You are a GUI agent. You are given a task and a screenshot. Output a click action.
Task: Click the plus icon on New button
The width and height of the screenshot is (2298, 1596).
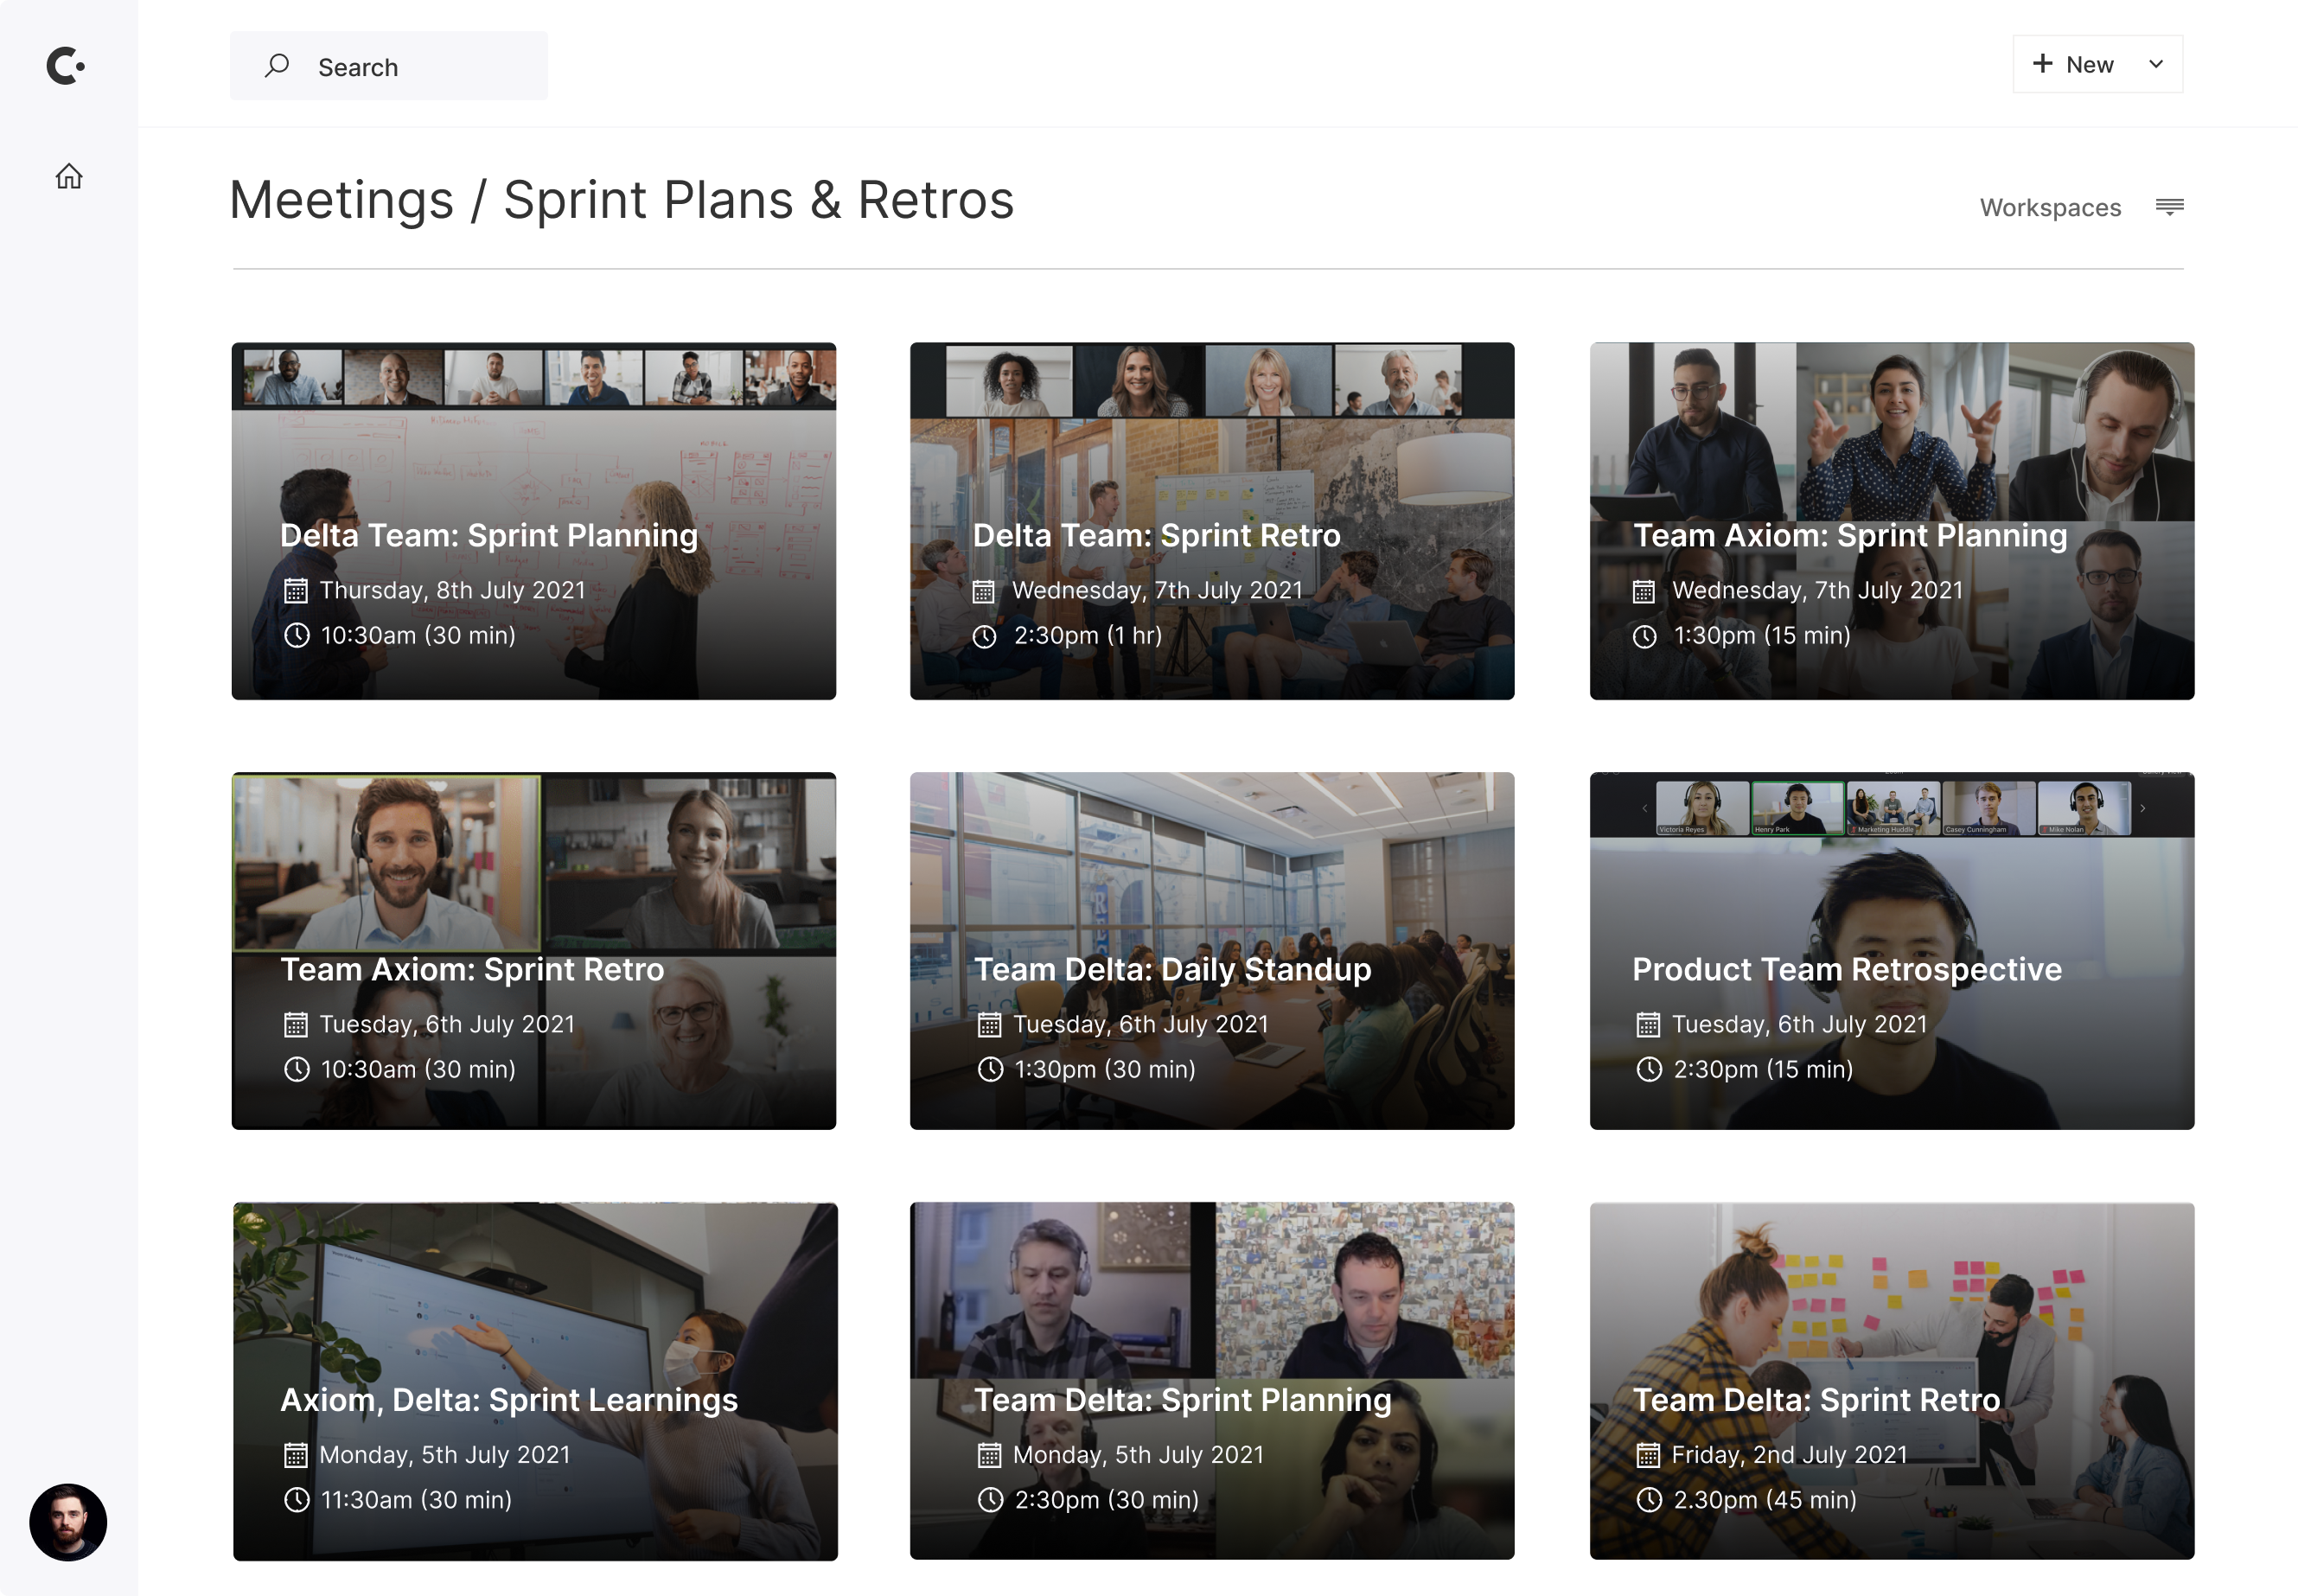(2043, 64)
